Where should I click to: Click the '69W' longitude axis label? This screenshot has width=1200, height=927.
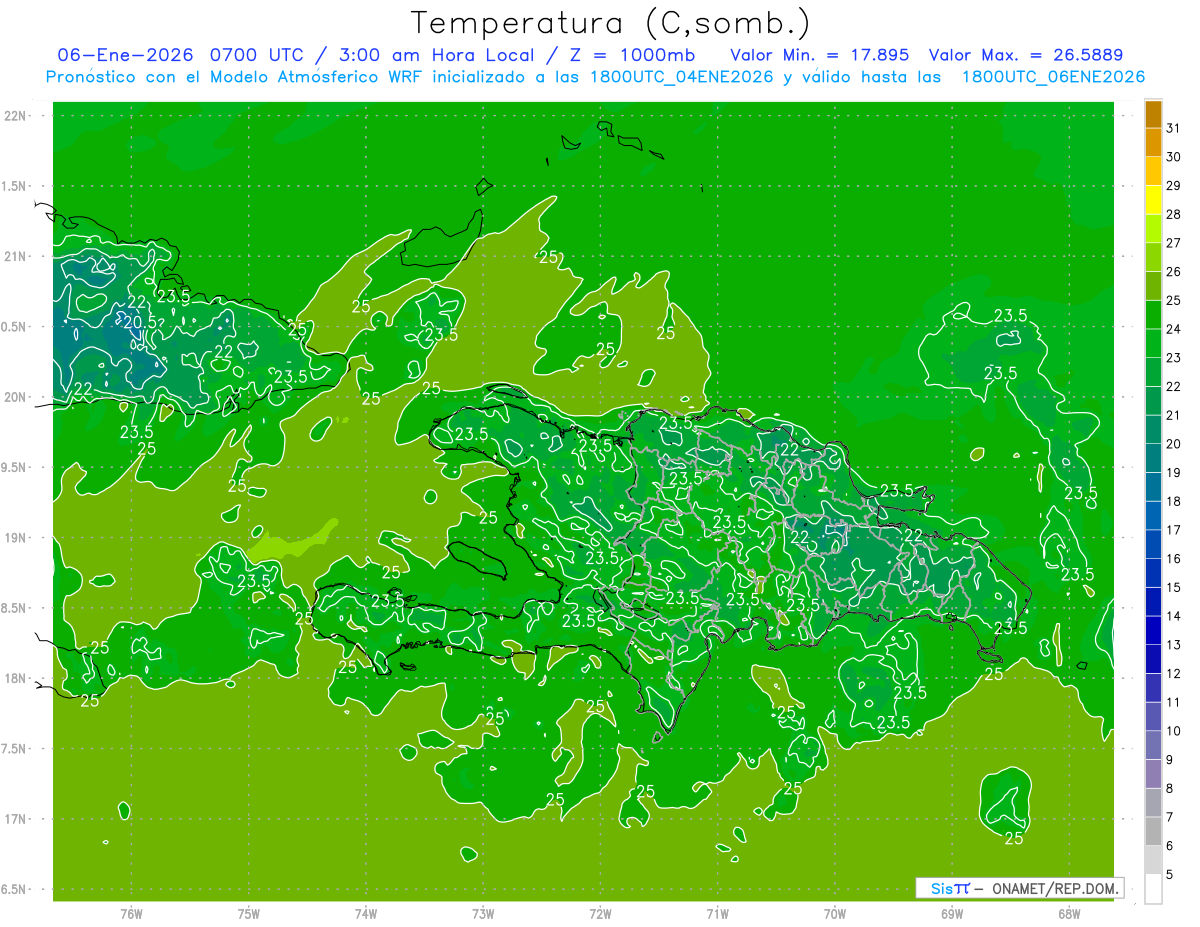952,914
